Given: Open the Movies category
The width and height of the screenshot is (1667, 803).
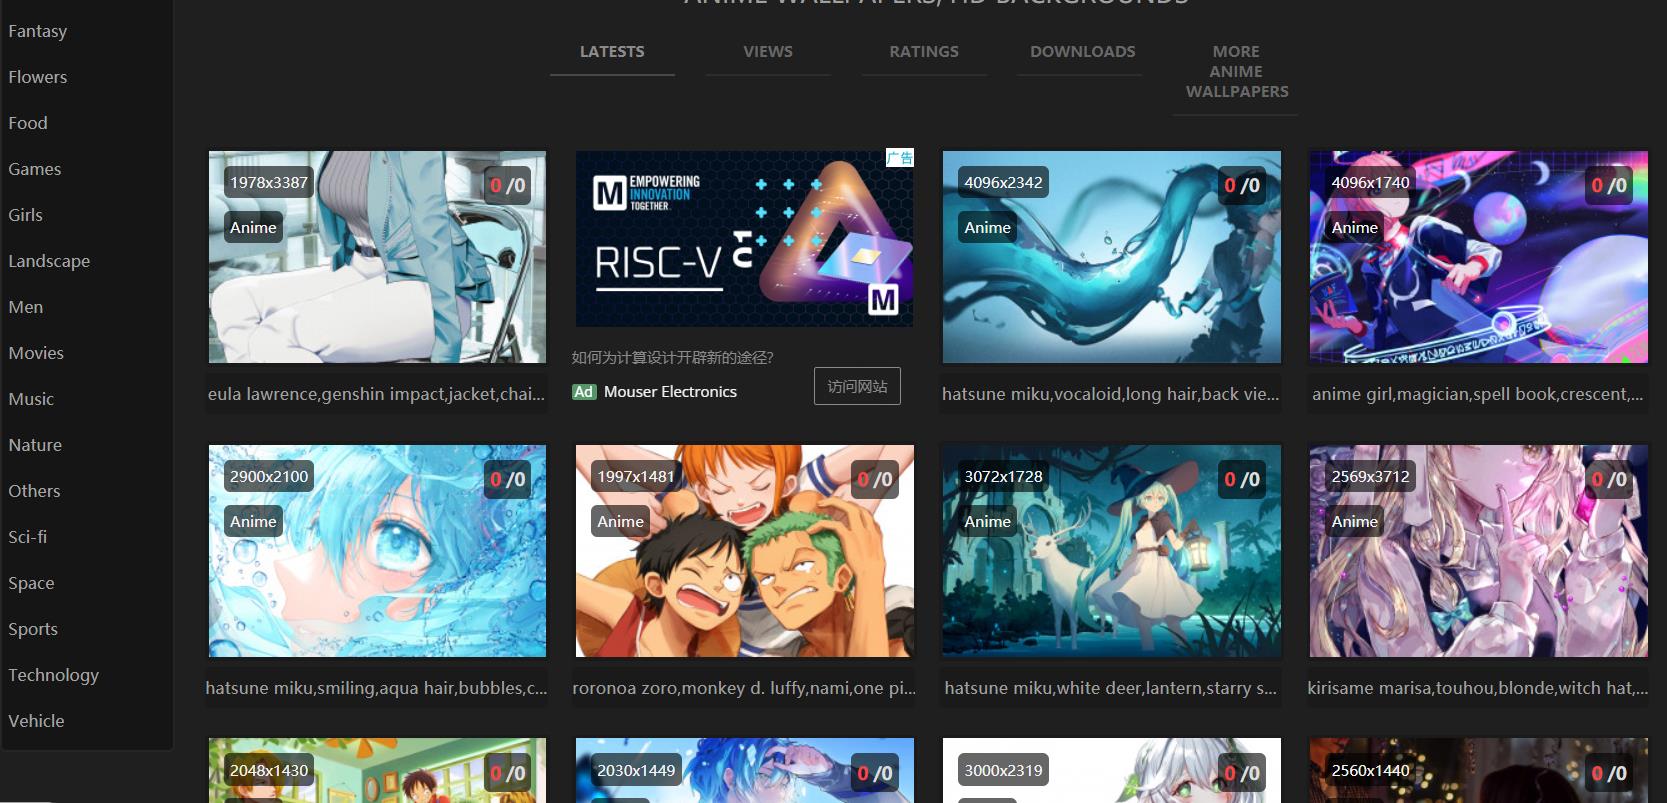Looking at the screenshot, I should (36, 353).
